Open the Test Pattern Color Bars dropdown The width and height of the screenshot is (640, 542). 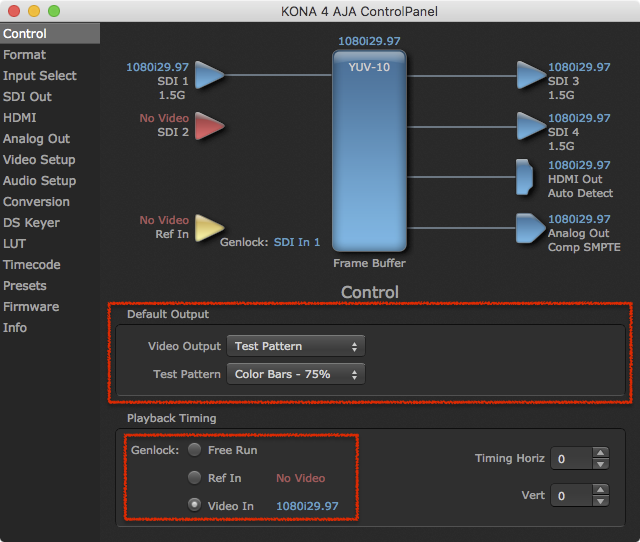tap(296, 374)
